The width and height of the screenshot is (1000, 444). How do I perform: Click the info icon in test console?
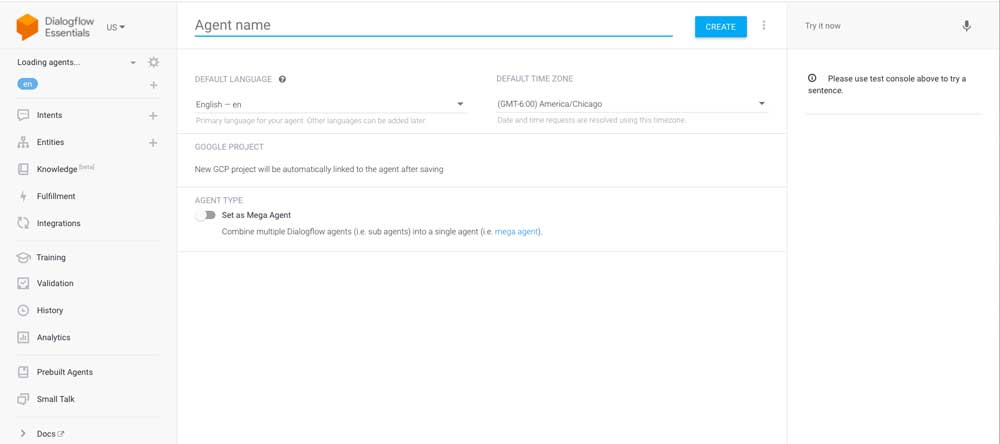[x=812, y=78]
